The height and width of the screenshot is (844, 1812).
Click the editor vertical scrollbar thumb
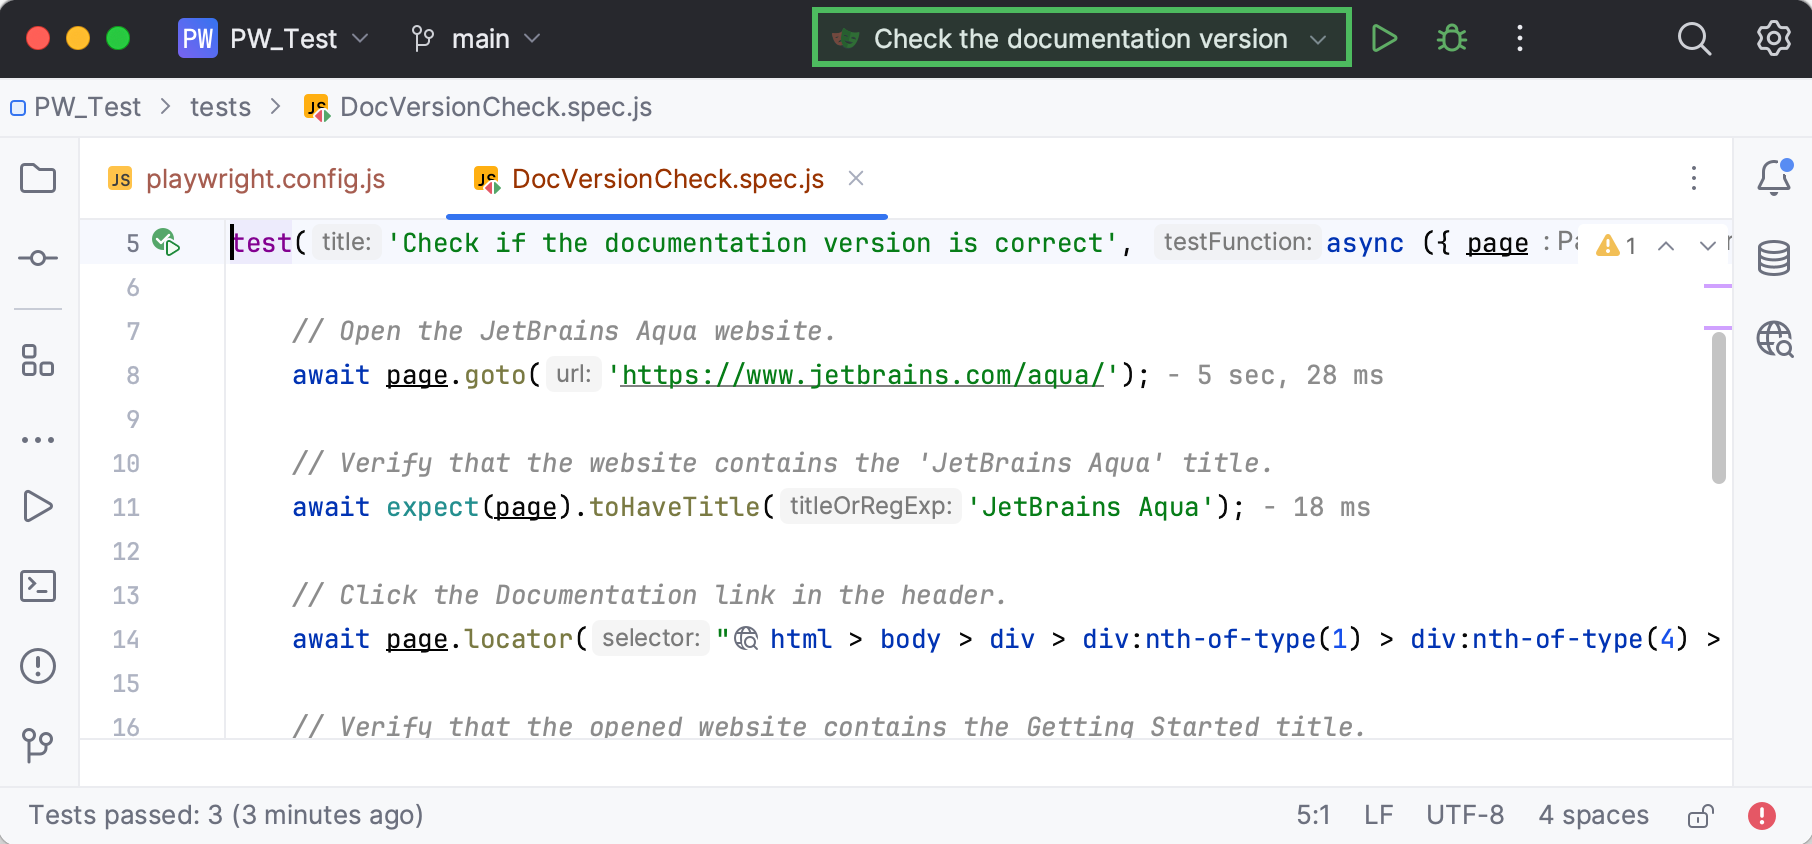(1718, 408)
